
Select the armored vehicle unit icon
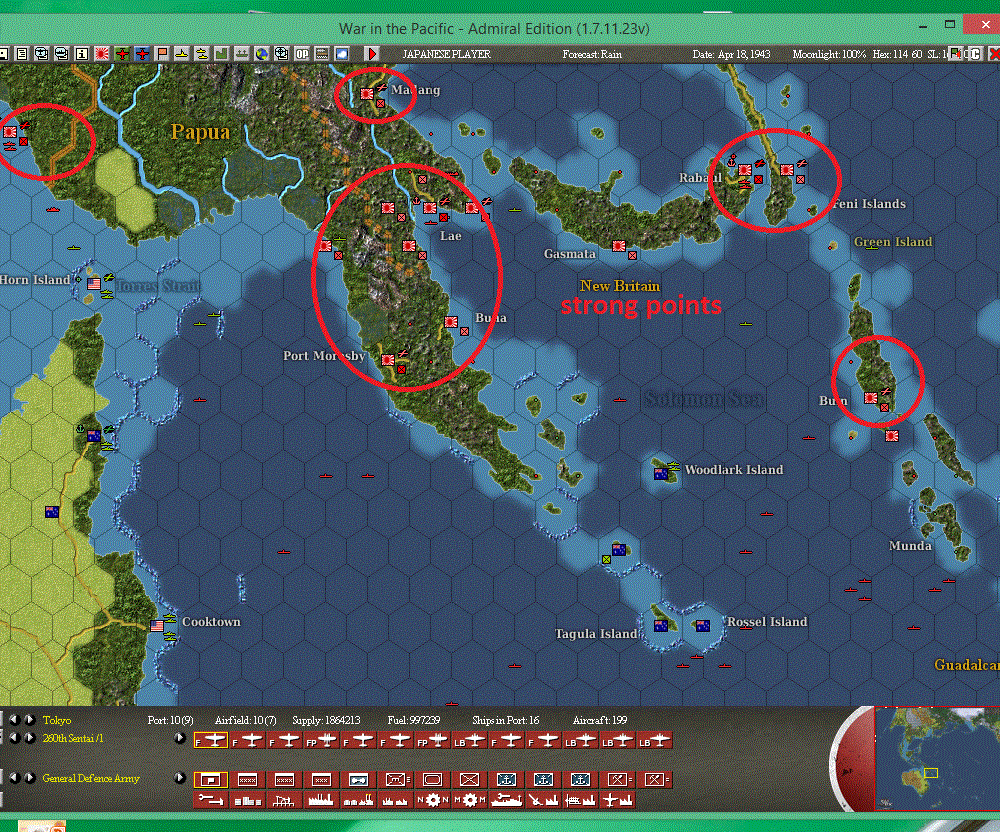358,780
